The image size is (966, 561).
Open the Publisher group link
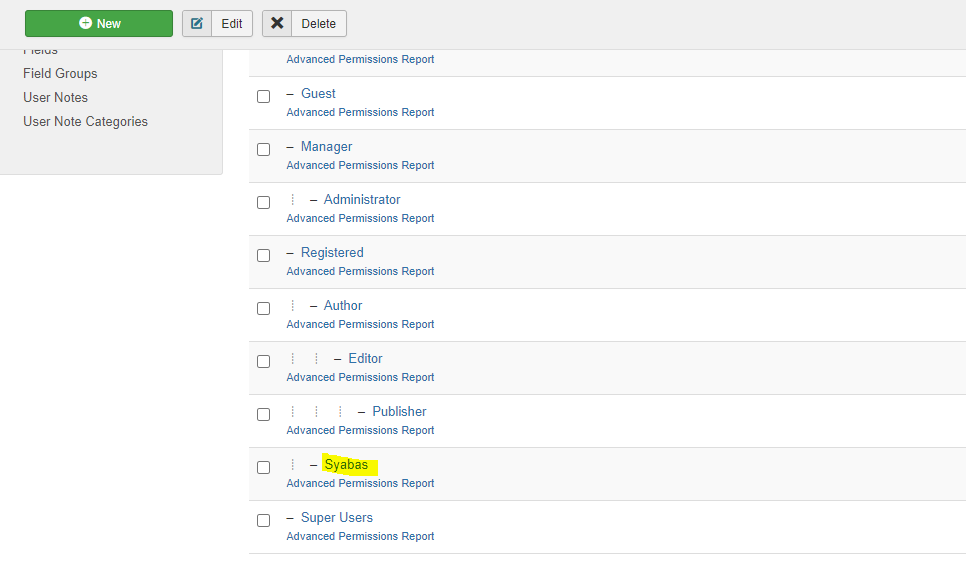399,411
